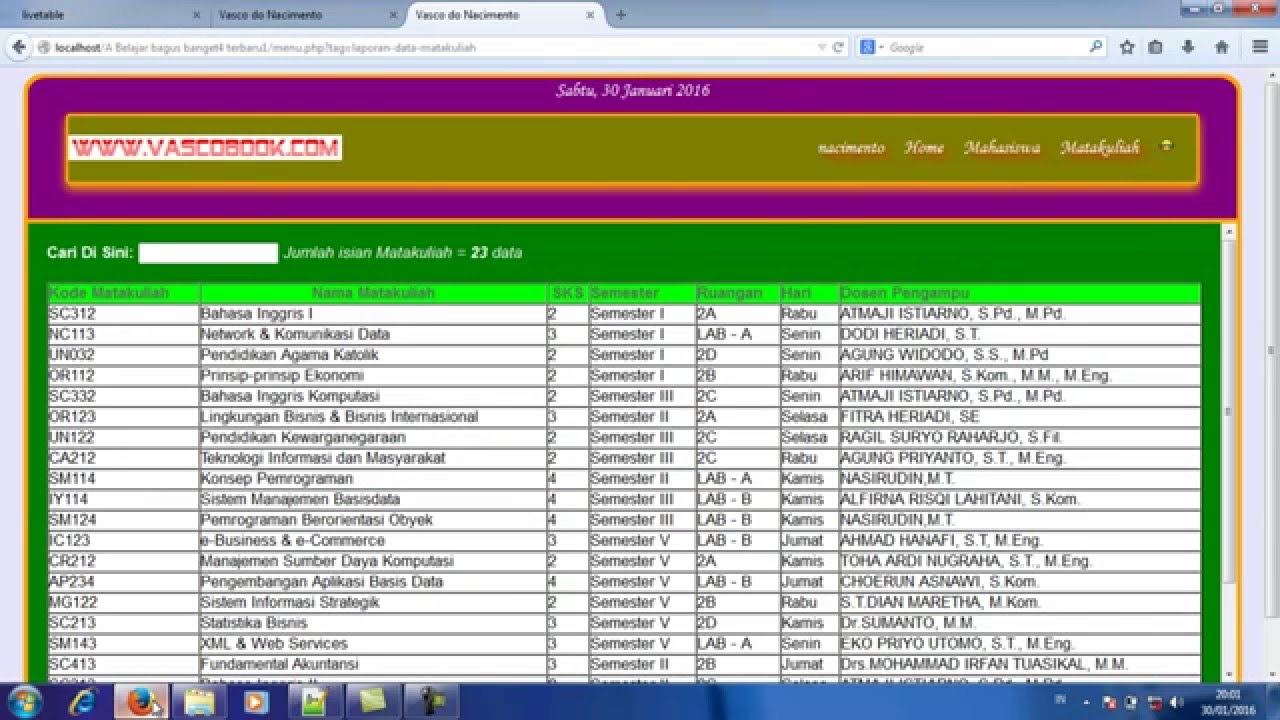The height and width of the screenshot is (720, 1280).
Task: Select the SC312 code cell
Action: tap(124, 314)
